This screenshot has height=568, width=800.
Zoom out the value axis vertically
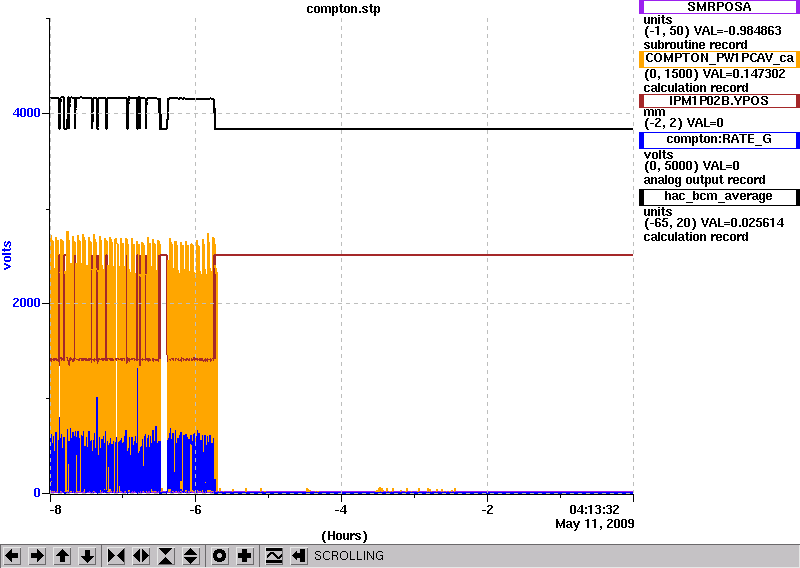(191, 555)
